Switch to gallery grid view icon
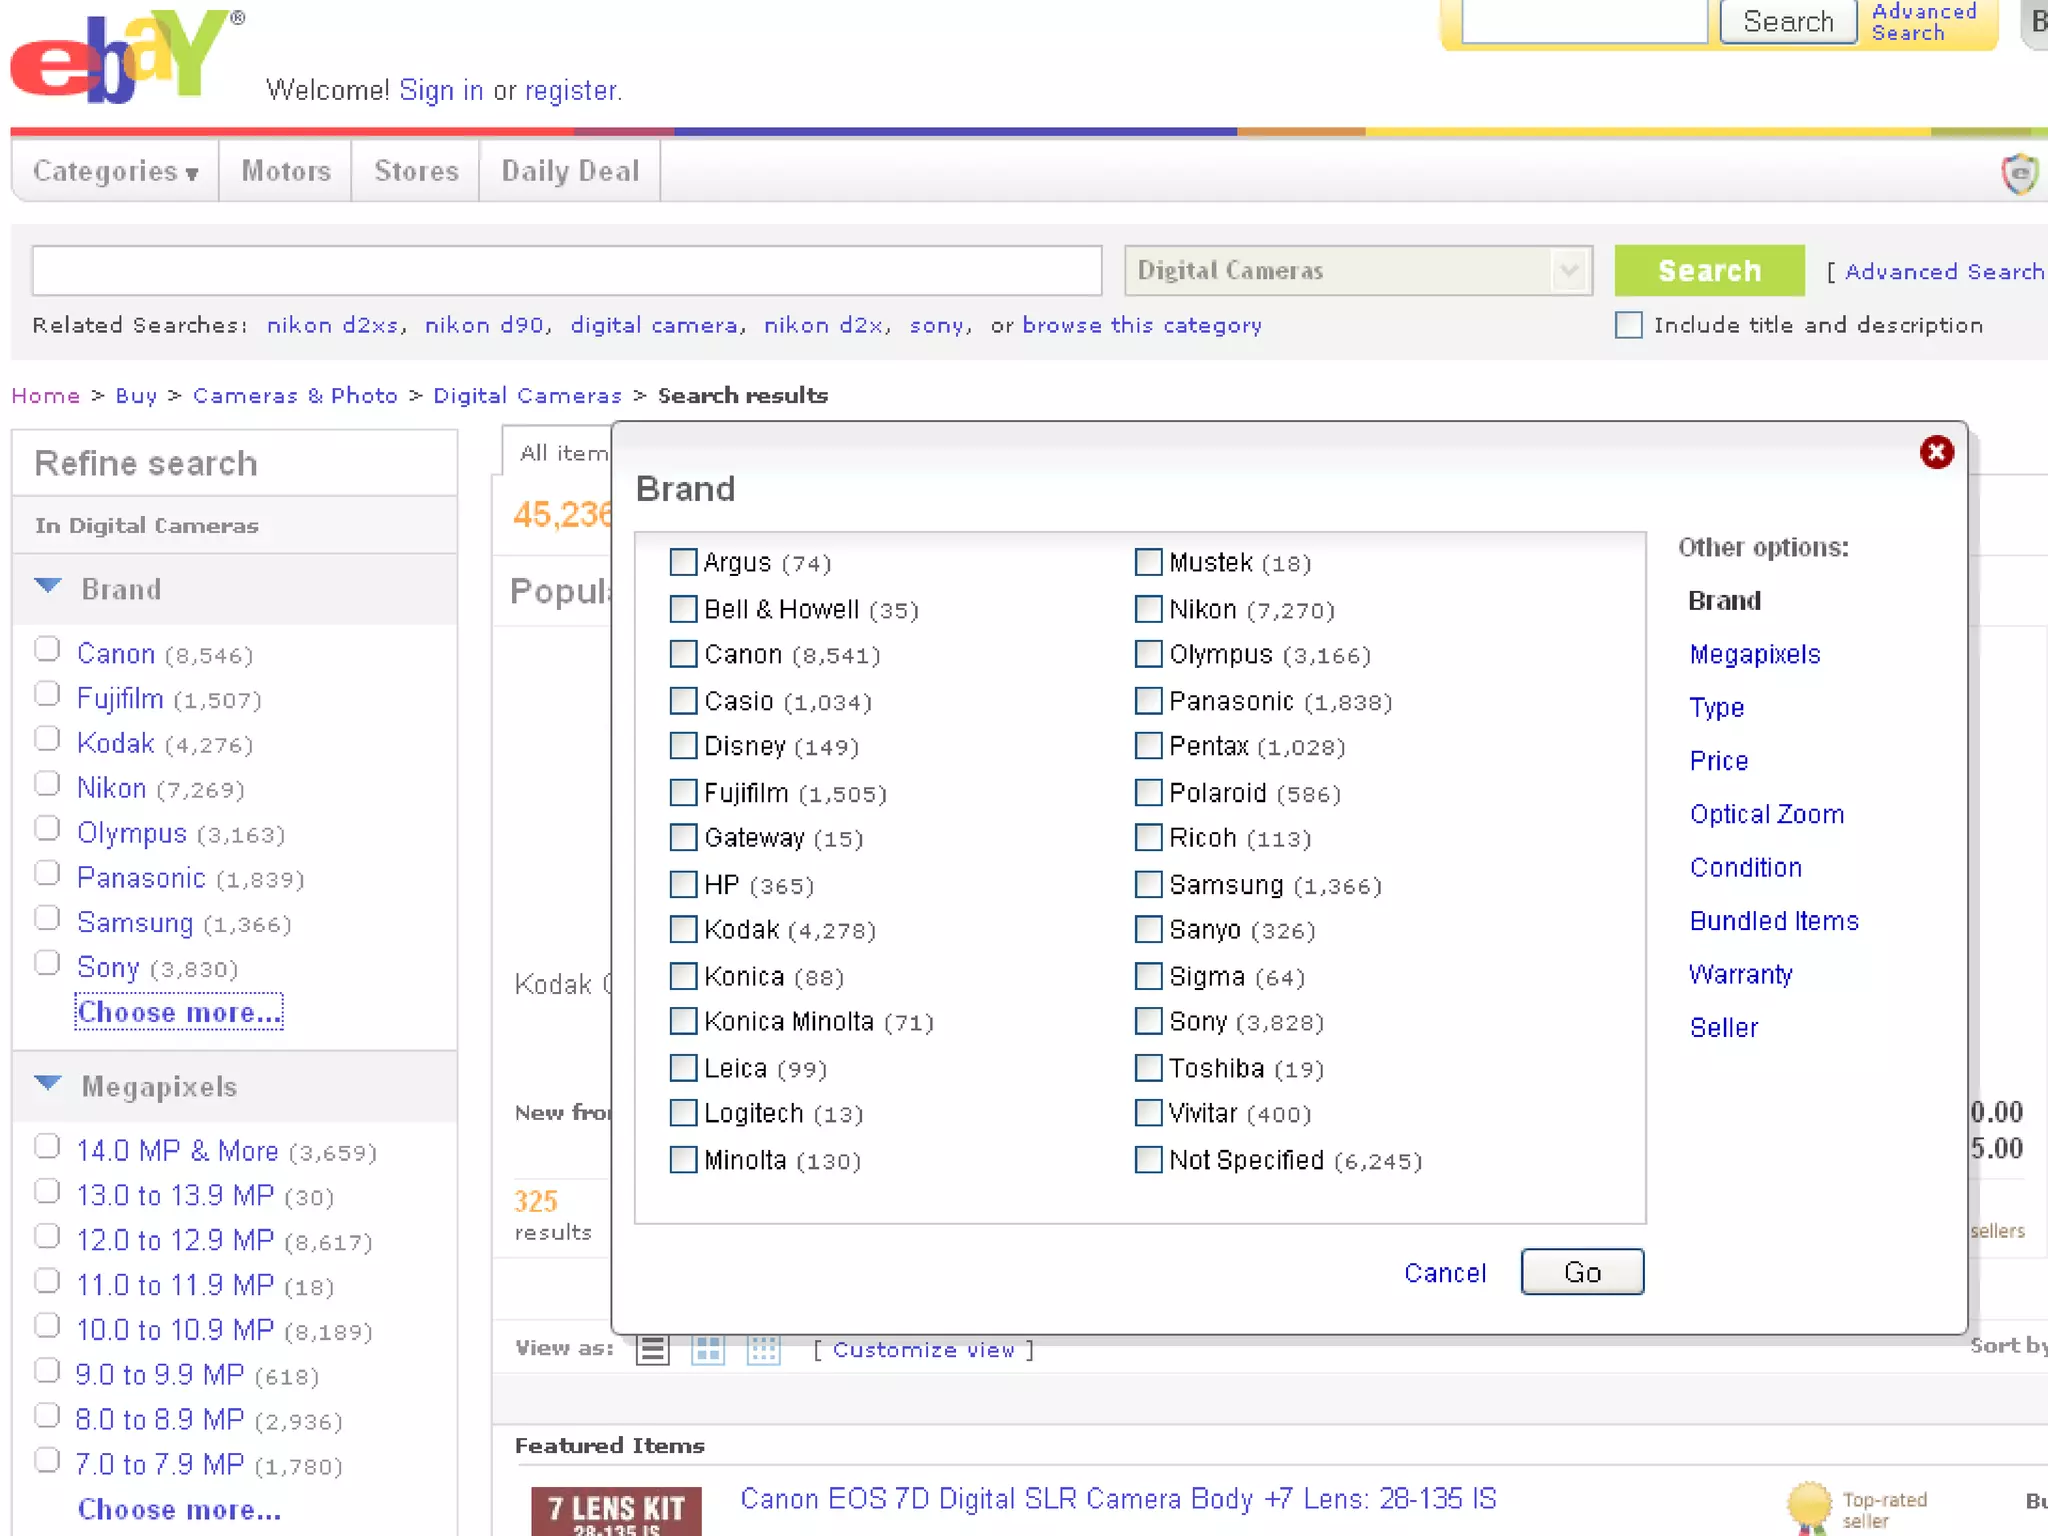 (708, 1349)
